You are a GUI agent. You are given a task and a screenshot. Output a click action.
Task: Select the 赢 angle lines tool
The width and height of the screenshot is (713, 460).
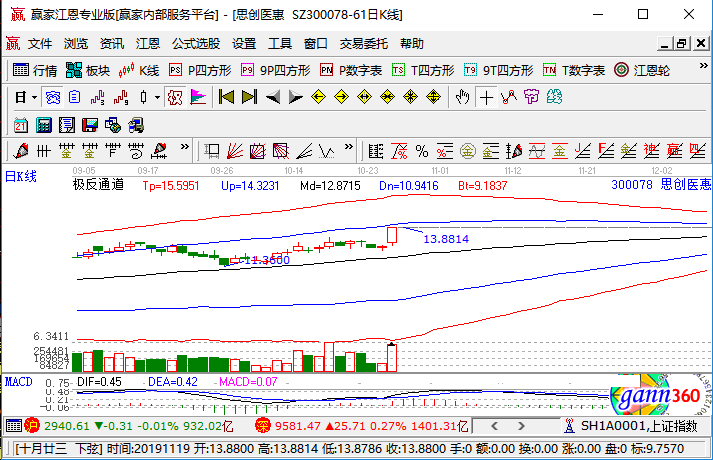[674, 151]
